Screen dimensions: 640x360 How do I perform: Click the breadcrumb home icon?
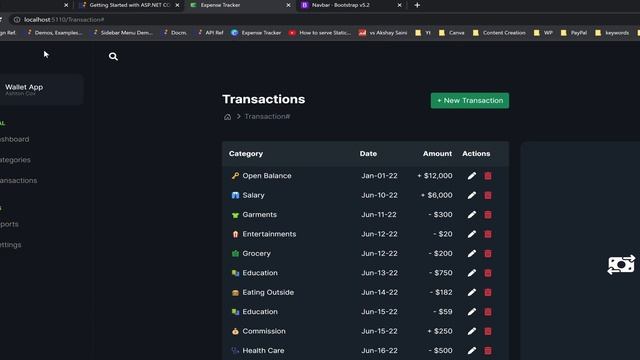click(227, 117)
